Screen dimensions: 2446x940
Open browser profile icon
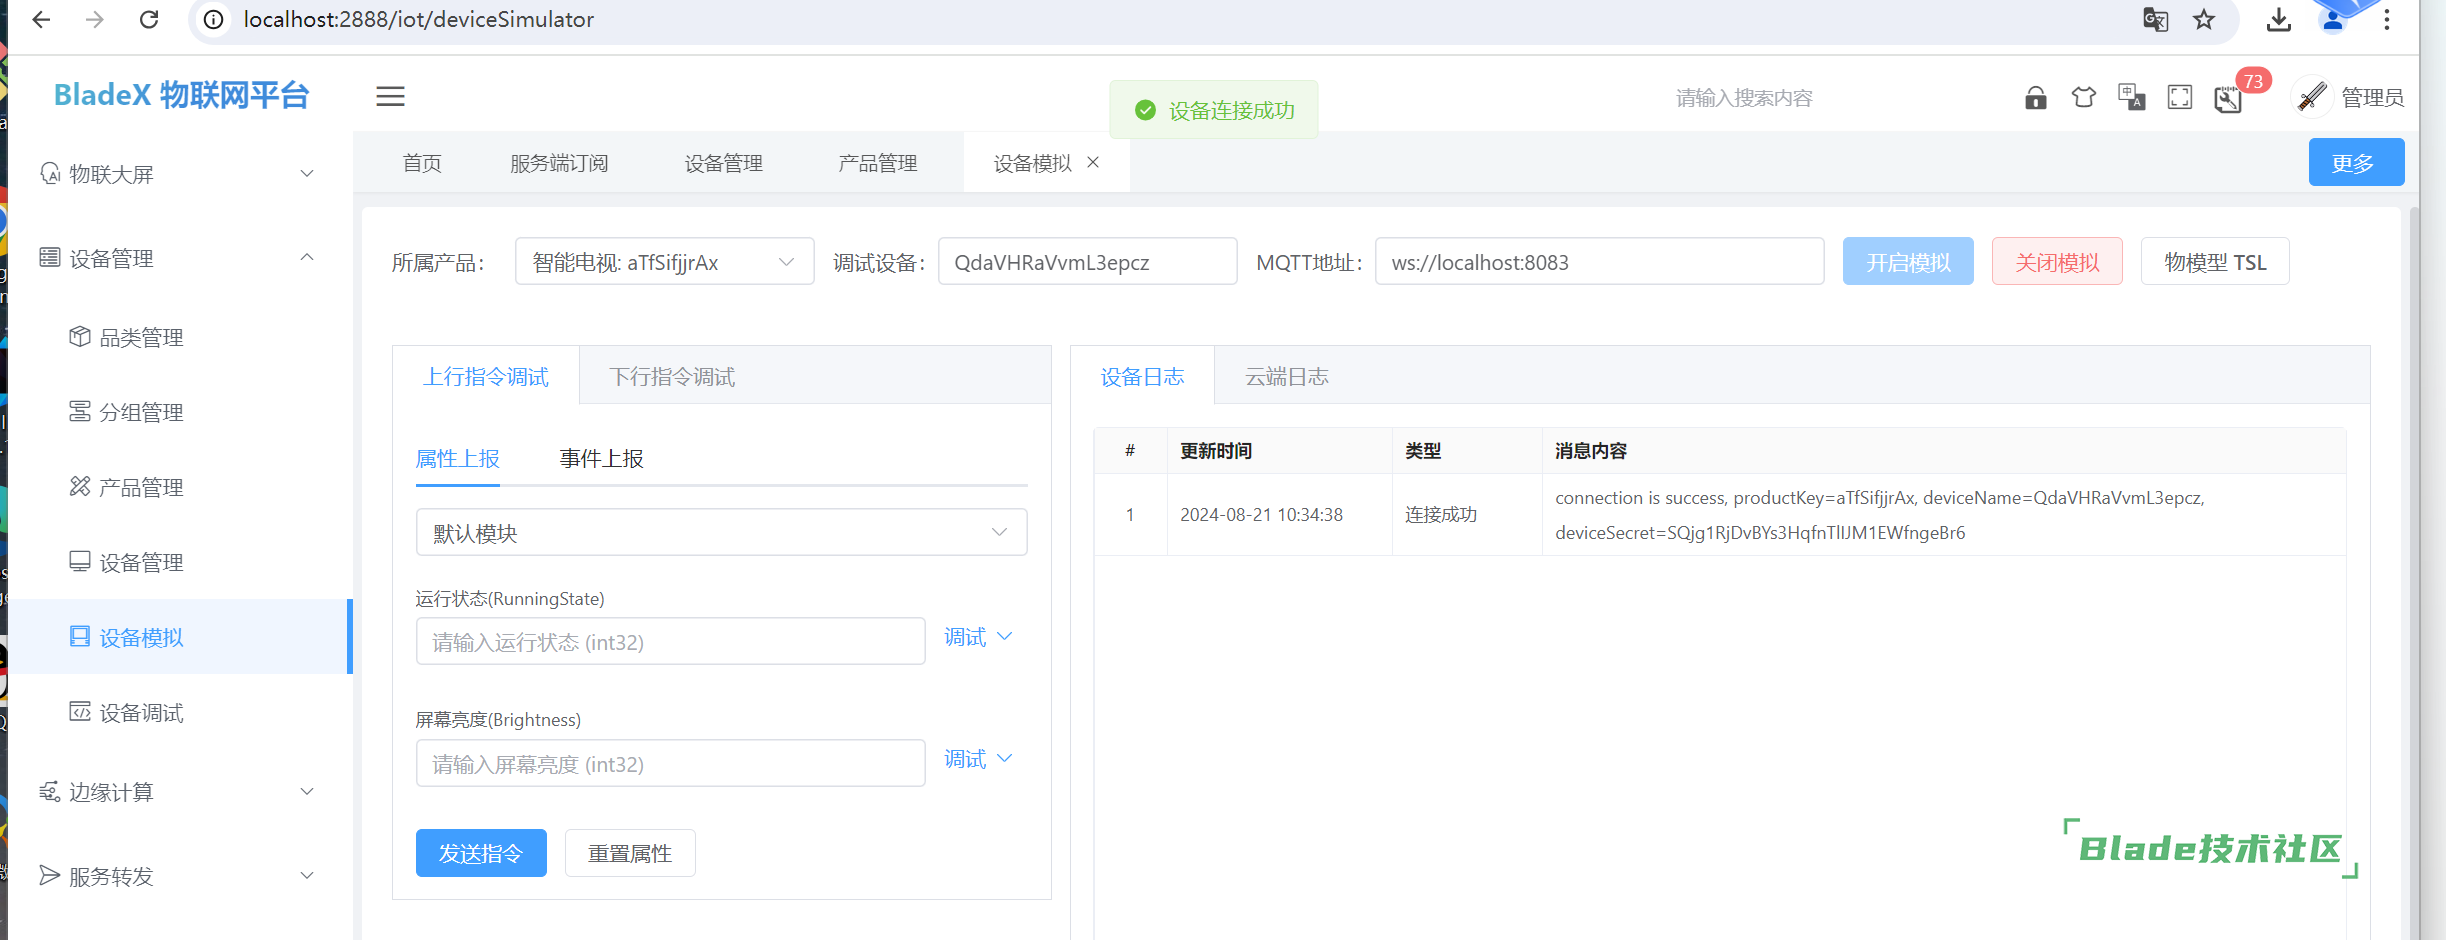tap(2333, 19)
